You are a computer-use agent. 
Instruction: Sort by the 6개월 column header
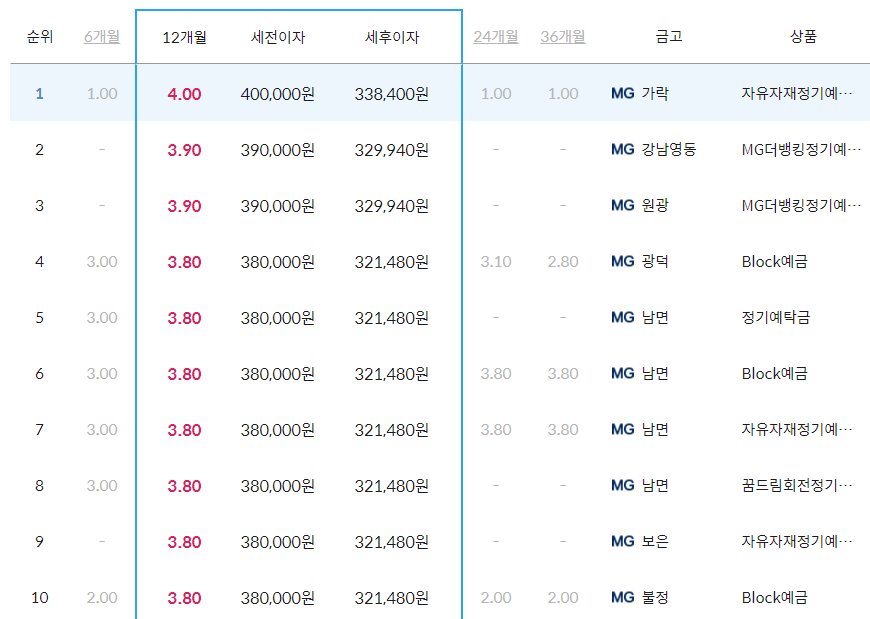coord(102,37)
